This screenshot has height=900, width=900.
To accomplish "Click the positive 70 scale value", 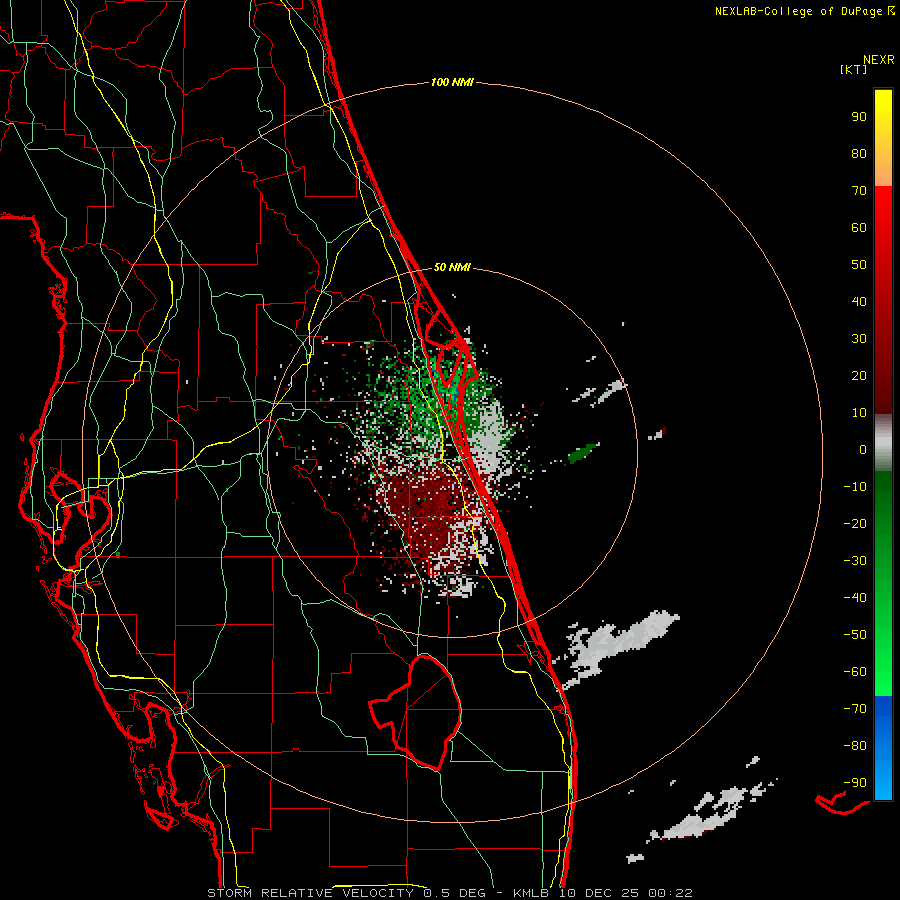I will coord(859,191).
